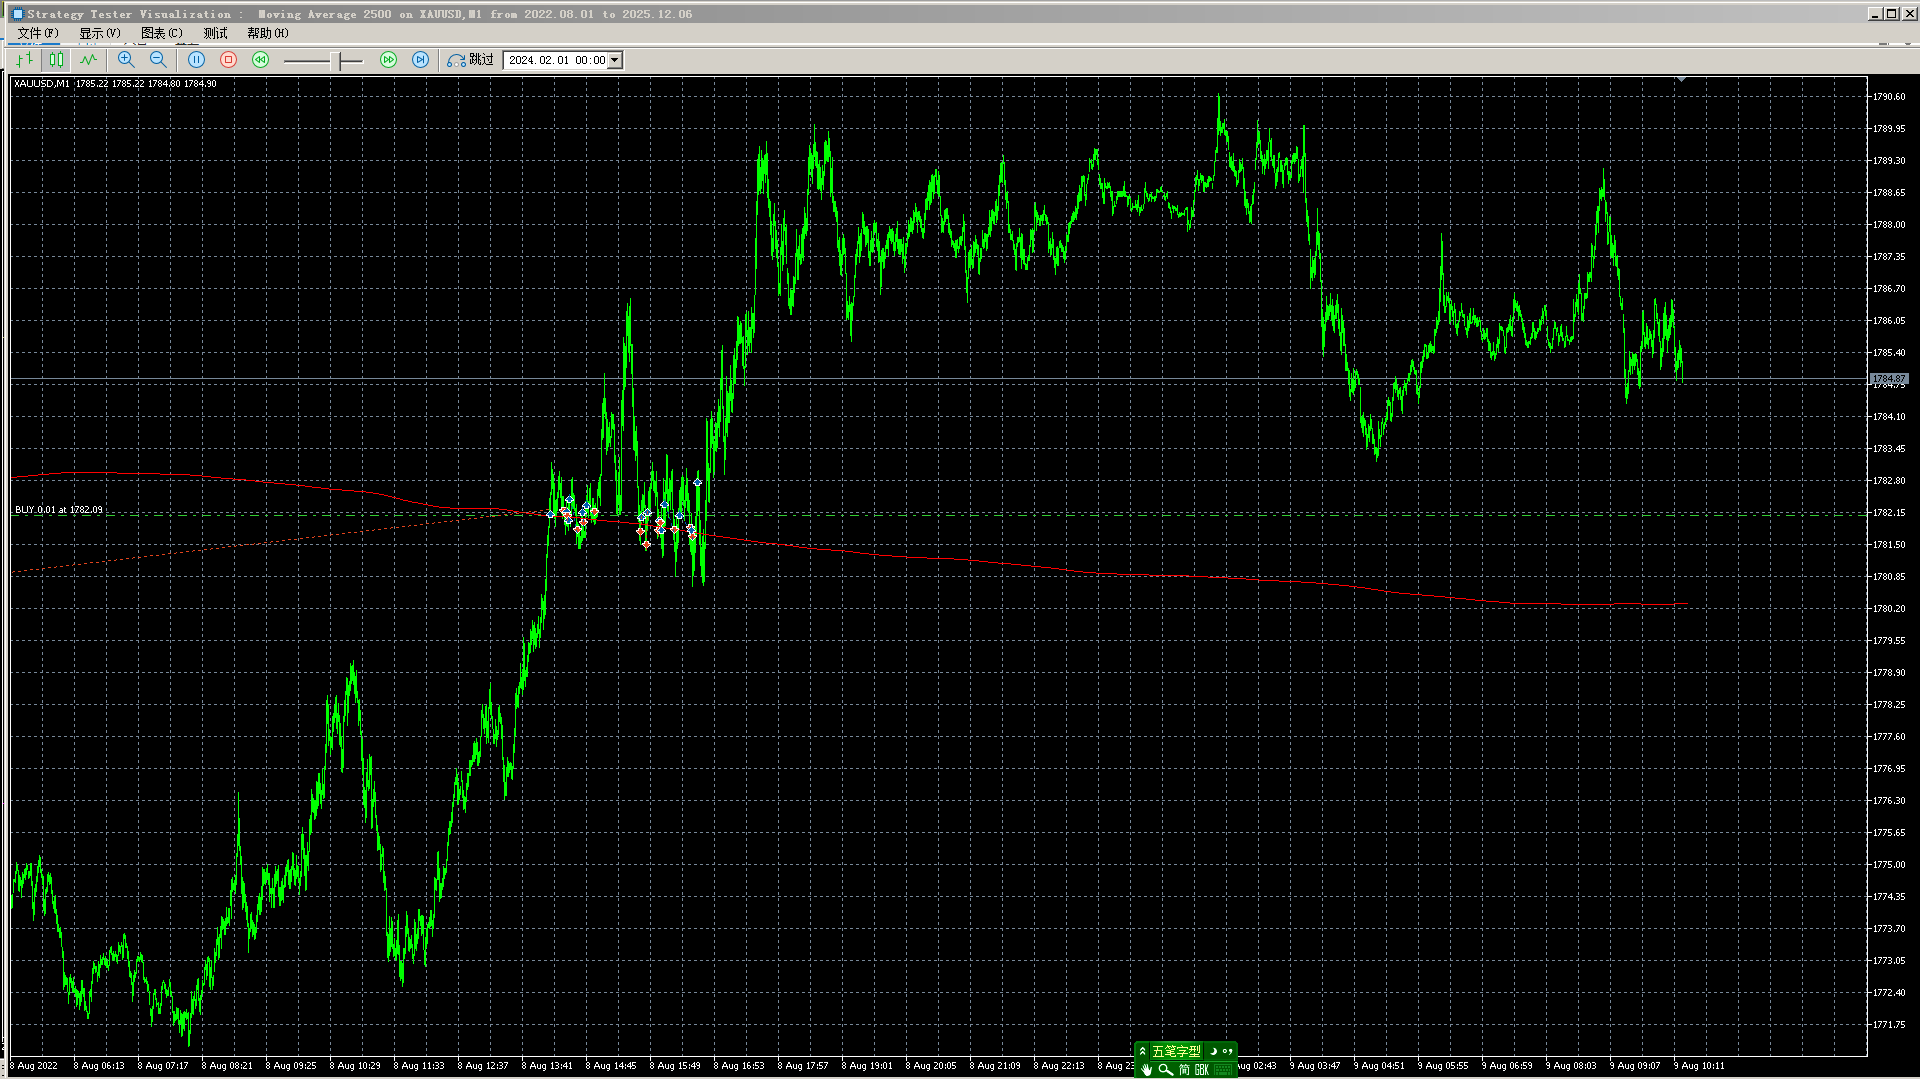This screenshot has width=1920, height=1080.
Task: Open the 测试 menu
Action: point(215,33)
